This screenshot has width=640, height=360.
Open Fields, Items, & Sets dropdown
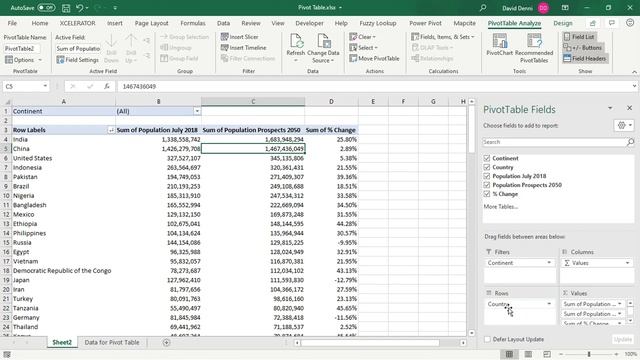(x=443, y=37)
